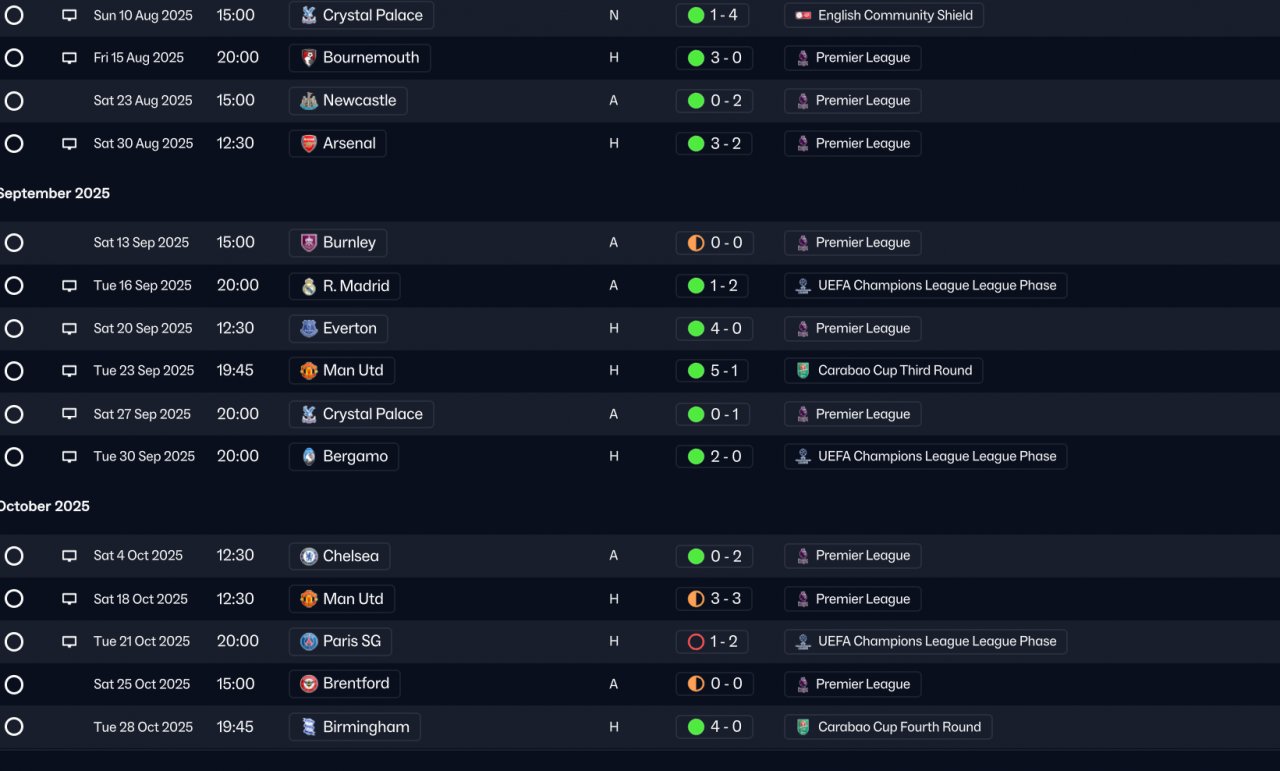Click the TV broadcast icon for Arsenal match
This screenshot has width=1280, height=771.
[x=69, y=144]
